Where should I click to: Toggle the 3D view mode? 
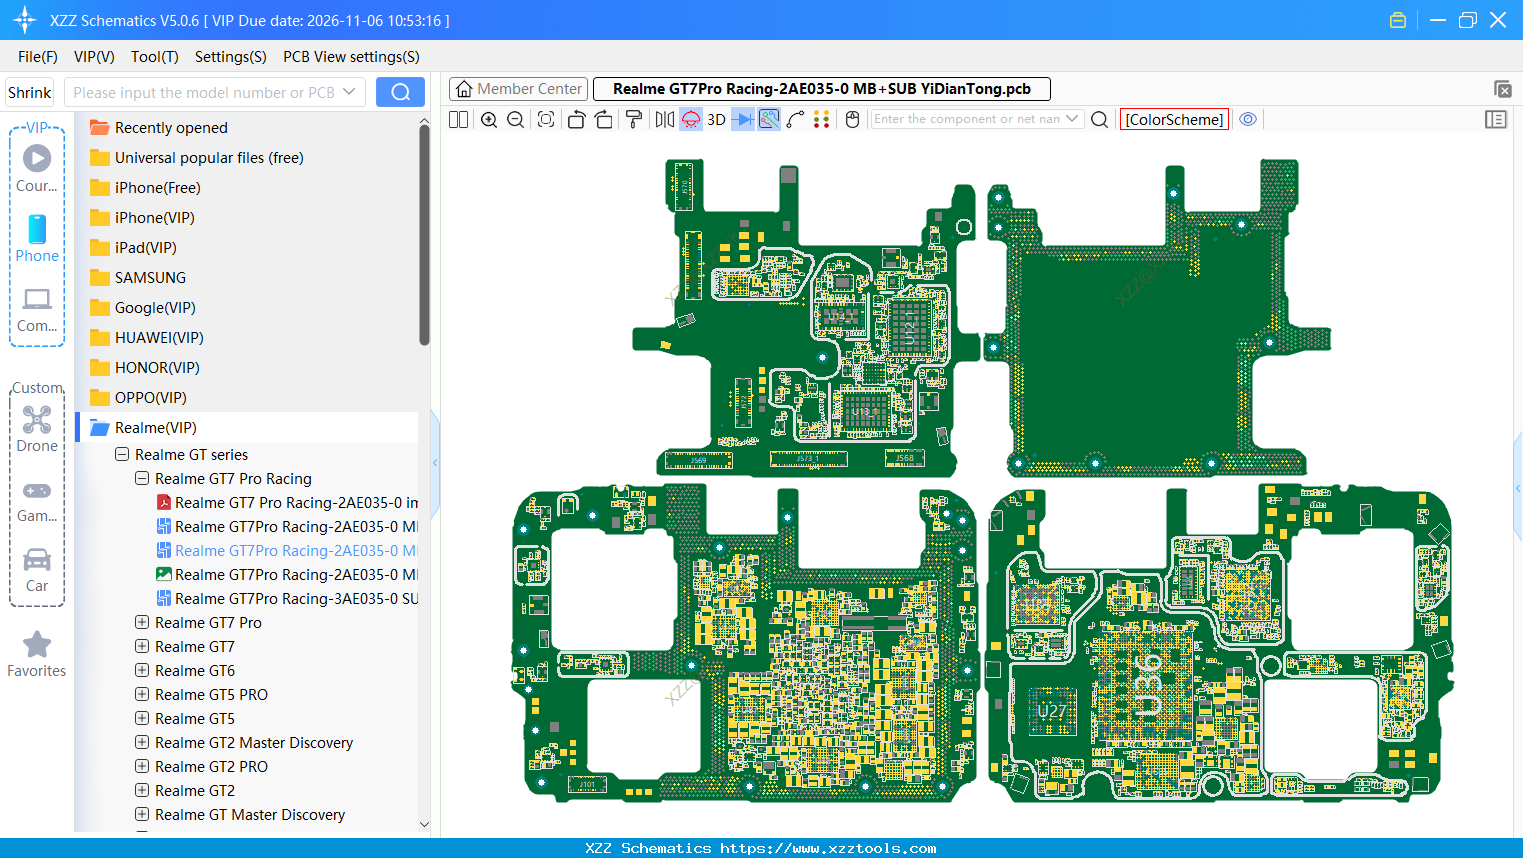(x=716, y=120)
